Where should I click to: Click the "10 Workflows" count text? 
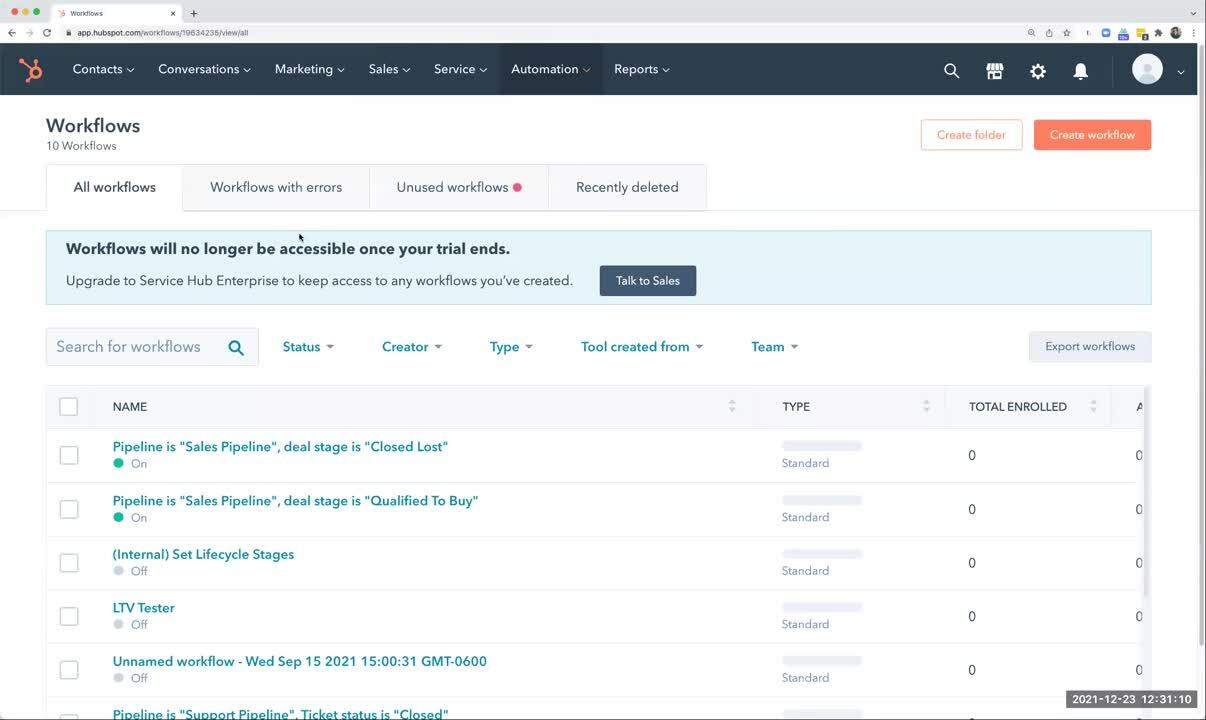81,146
